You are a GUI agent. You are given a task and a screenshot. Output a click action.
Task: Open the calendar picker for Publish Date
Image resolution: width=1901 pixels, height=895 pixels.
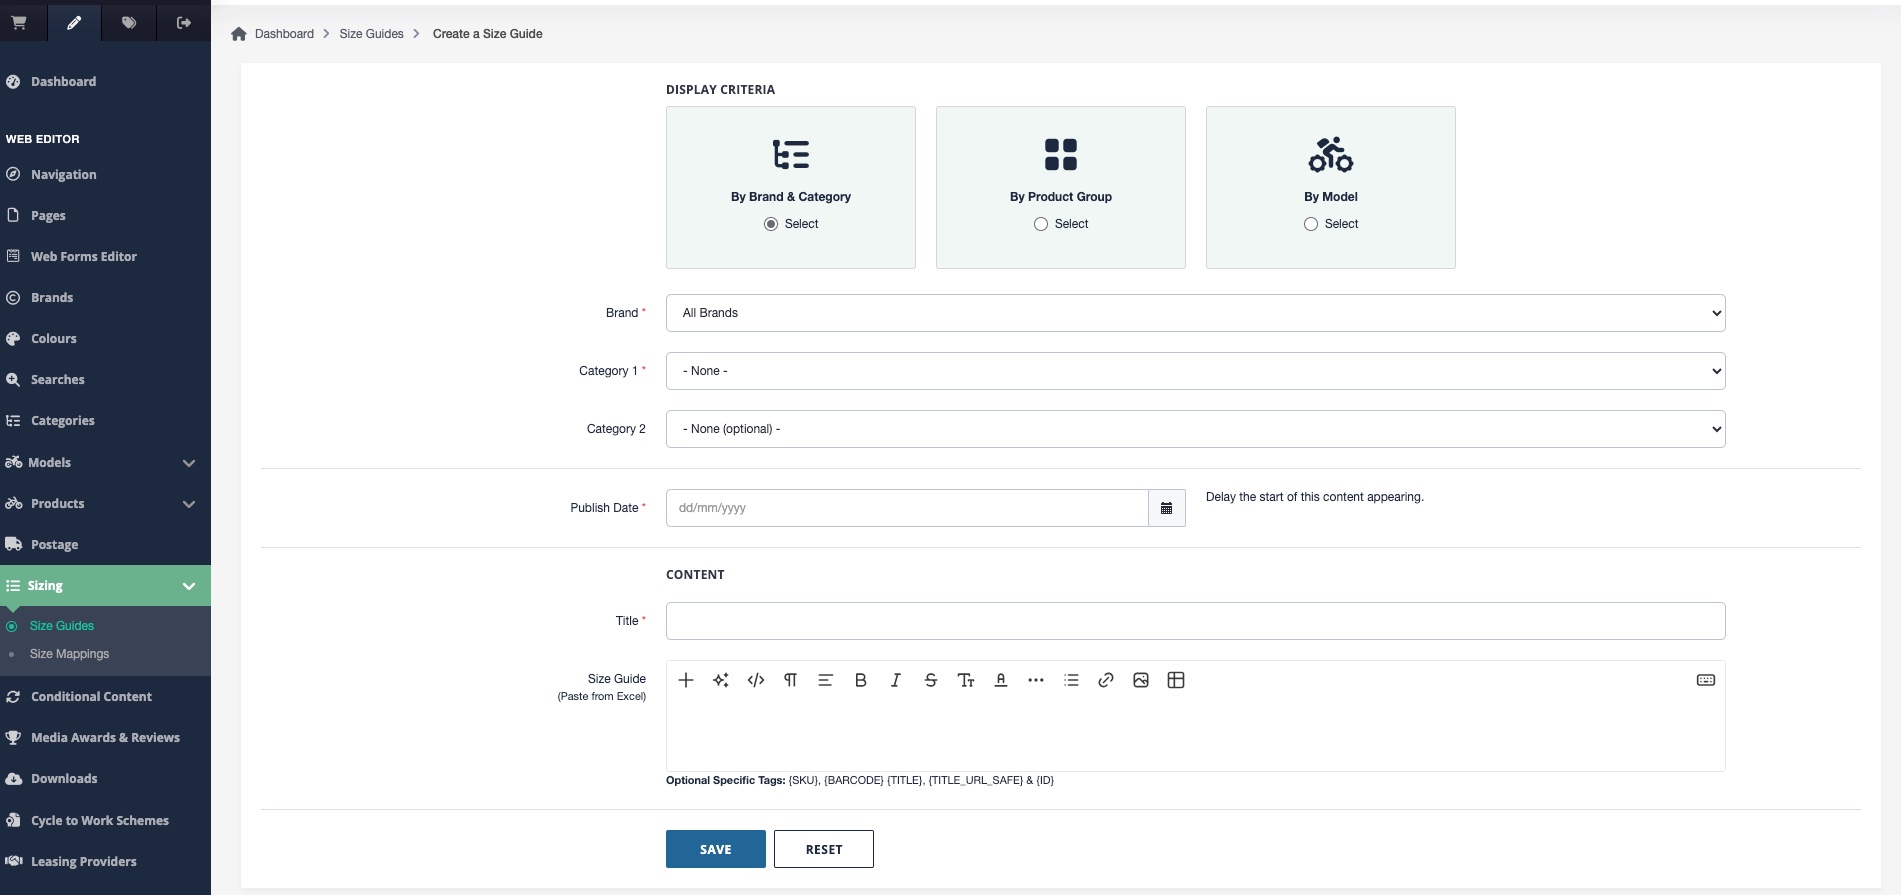point(1166,508)
